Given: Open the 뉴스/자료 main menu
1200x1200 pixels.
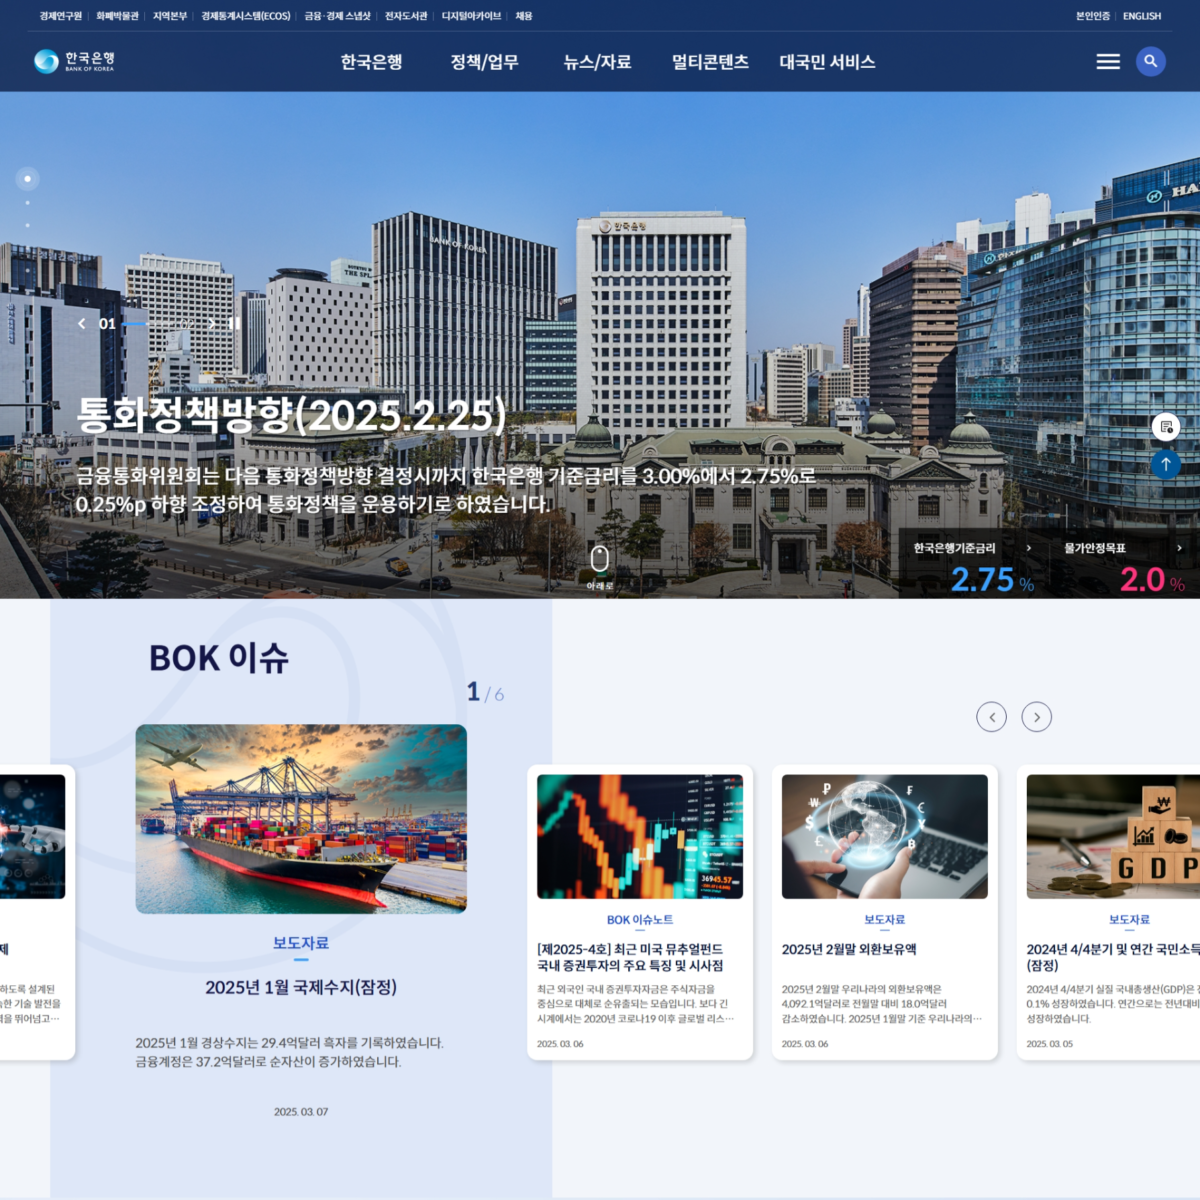Looking at the screenshot, I should (597, 62).
